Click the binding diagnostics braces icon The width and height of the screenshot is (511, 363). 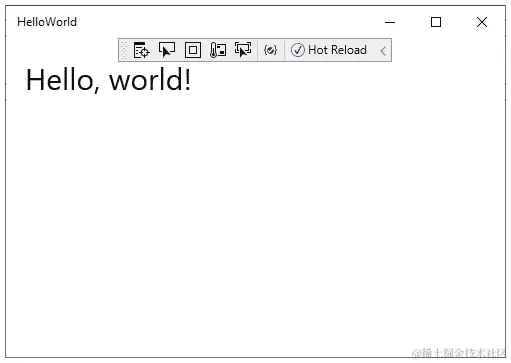270,50
